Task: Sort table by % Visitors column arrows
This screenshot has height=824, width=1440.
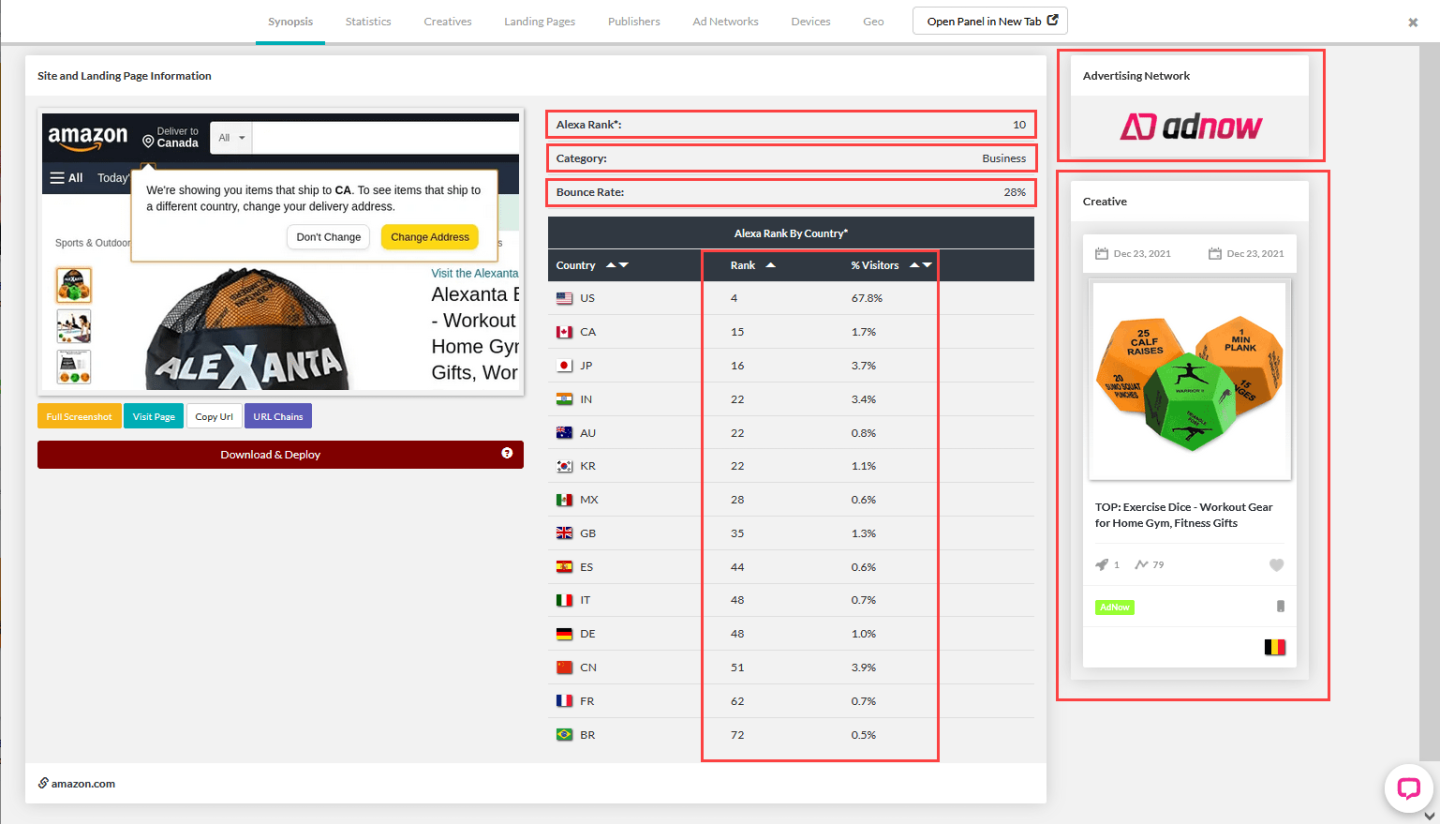Action: [x=921, y=265]
